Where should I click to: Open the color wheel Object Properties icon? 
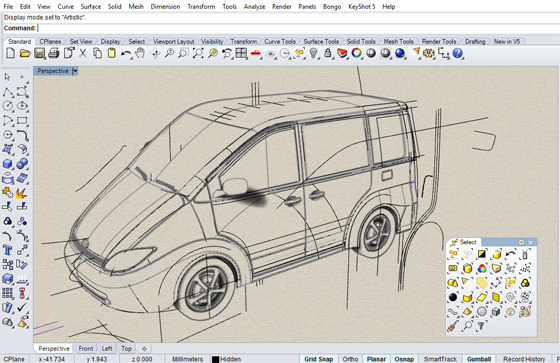coord(356,54)
